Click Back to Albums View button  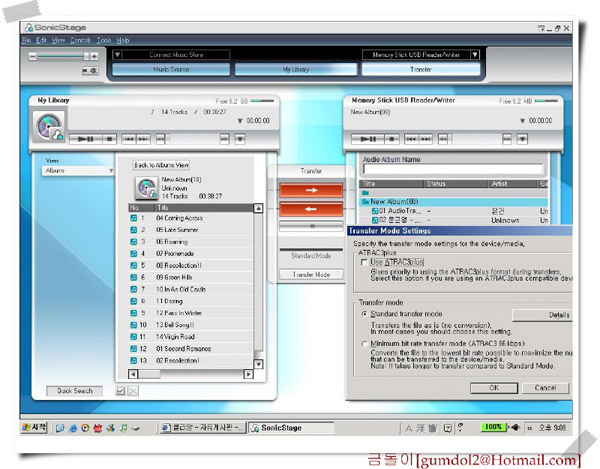161,165
